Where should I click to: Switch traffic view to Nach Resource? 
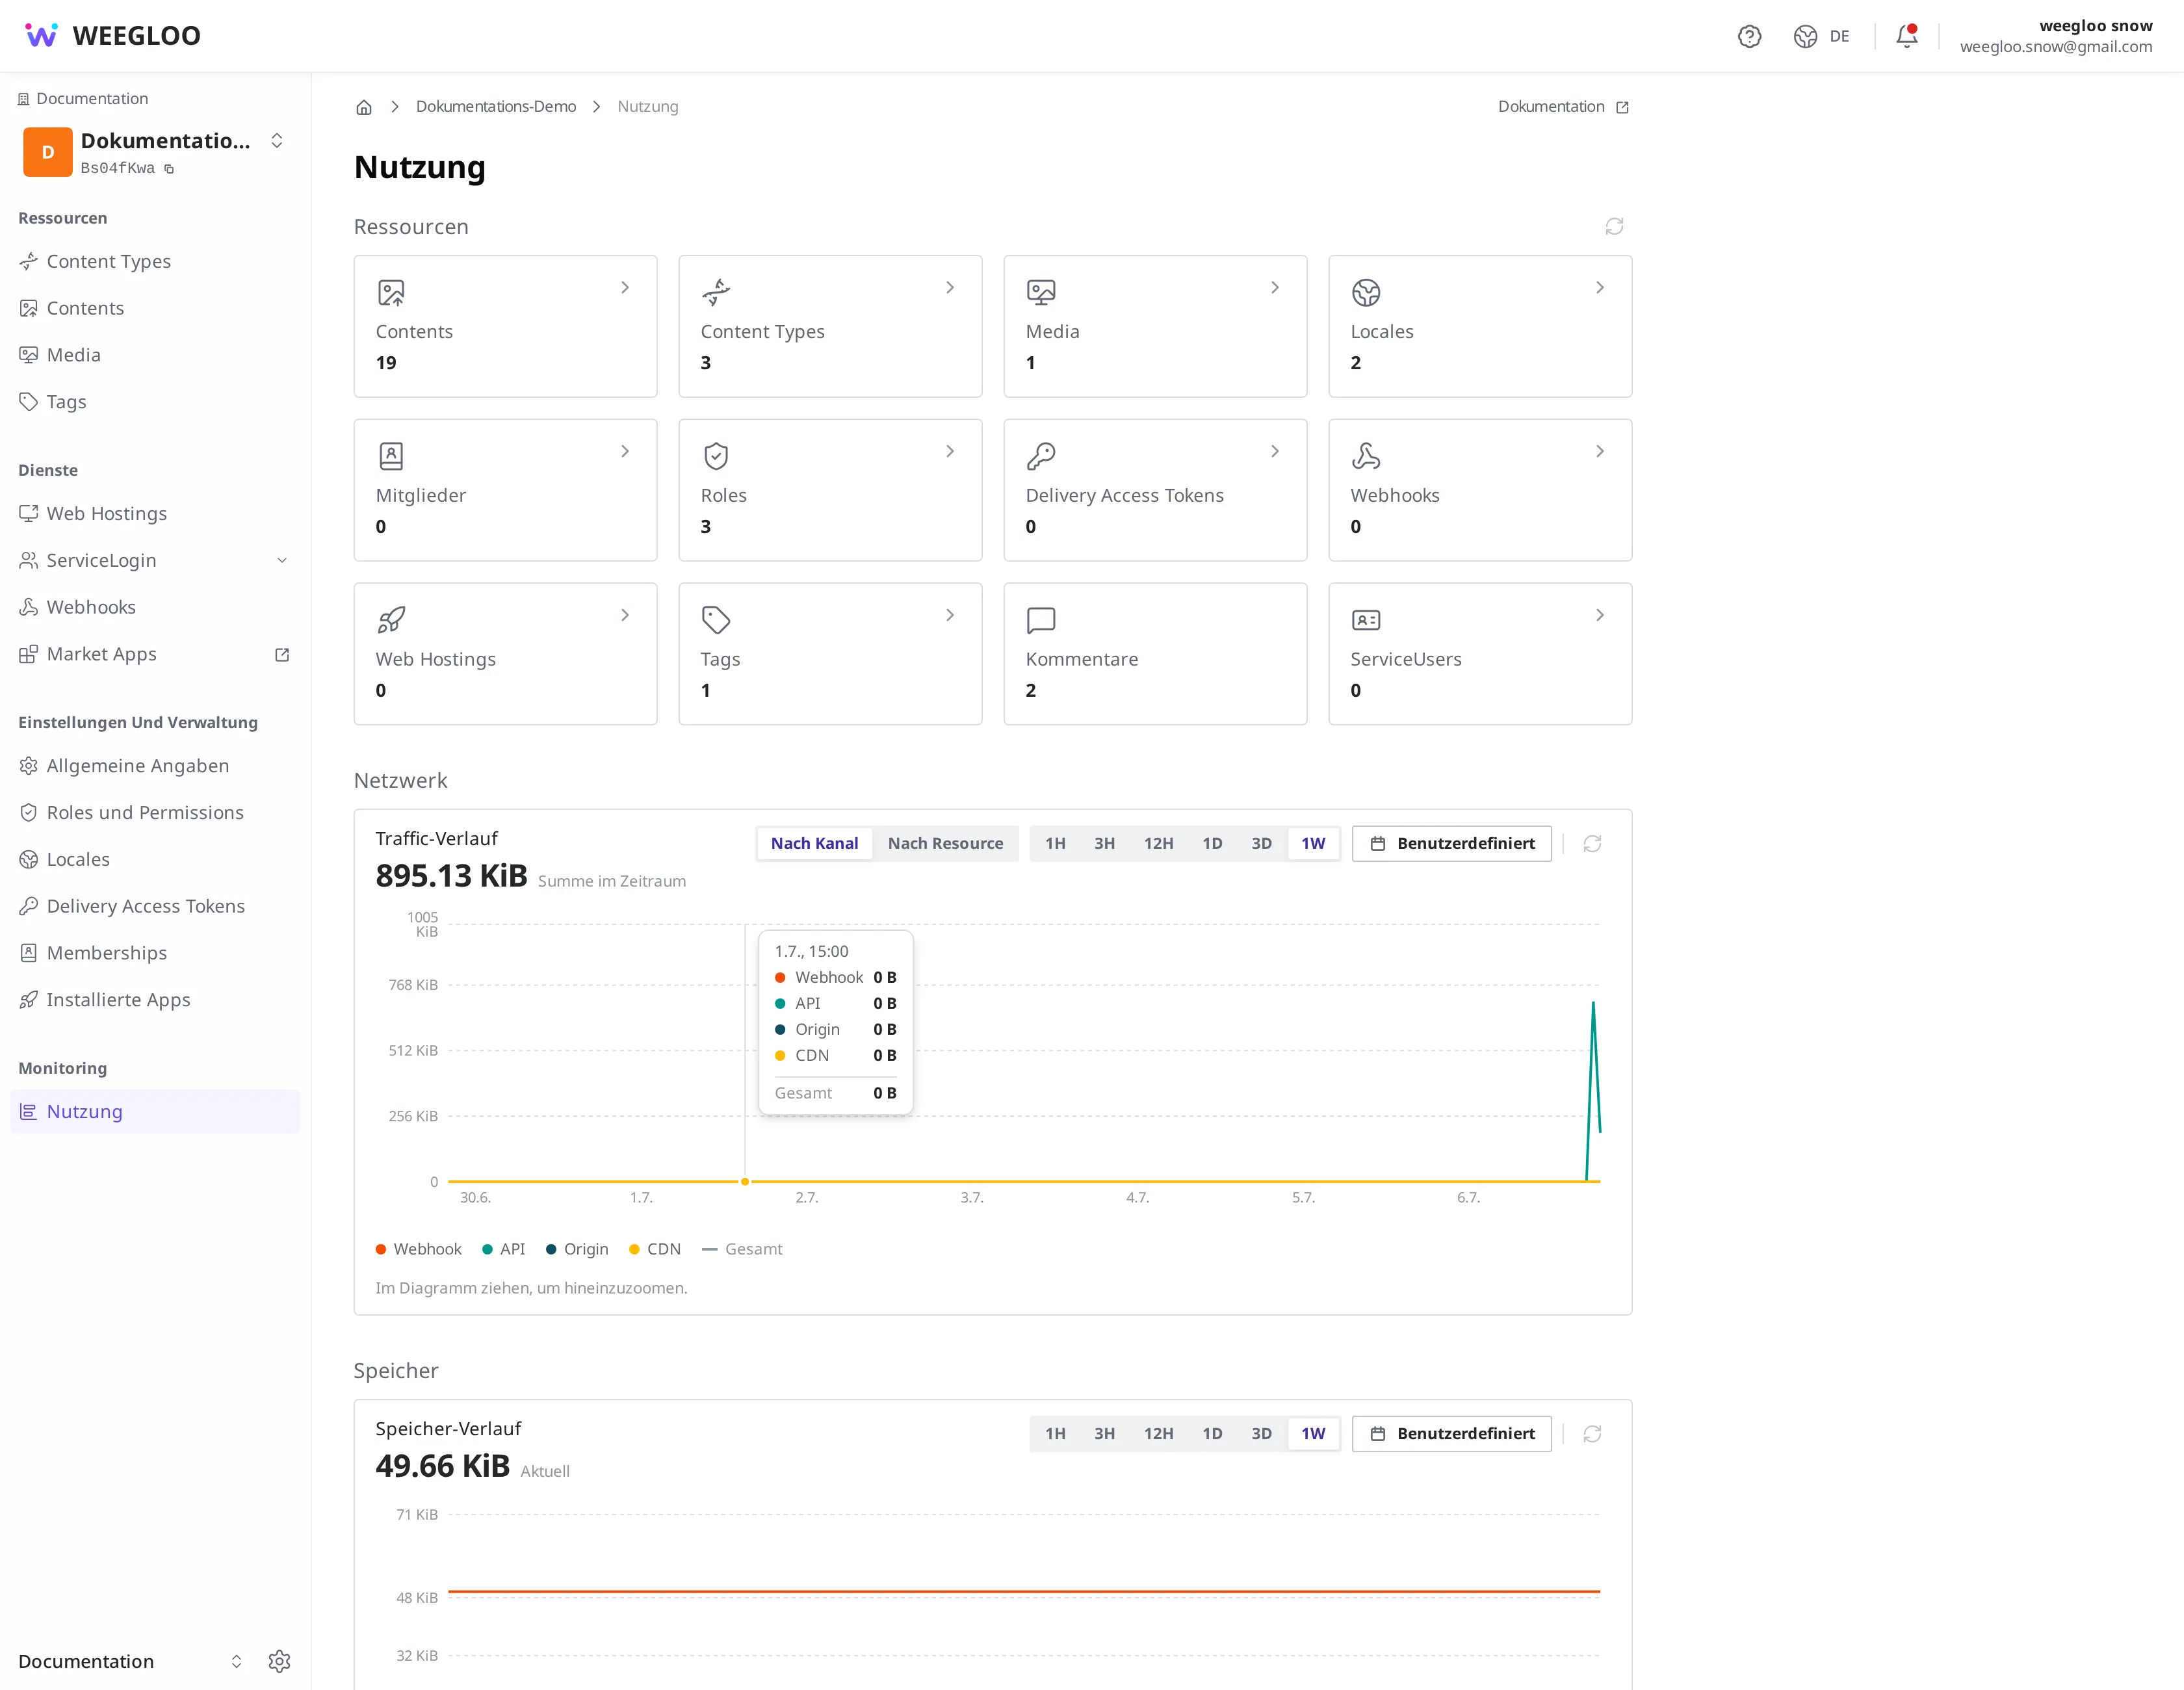pos(945,843)
